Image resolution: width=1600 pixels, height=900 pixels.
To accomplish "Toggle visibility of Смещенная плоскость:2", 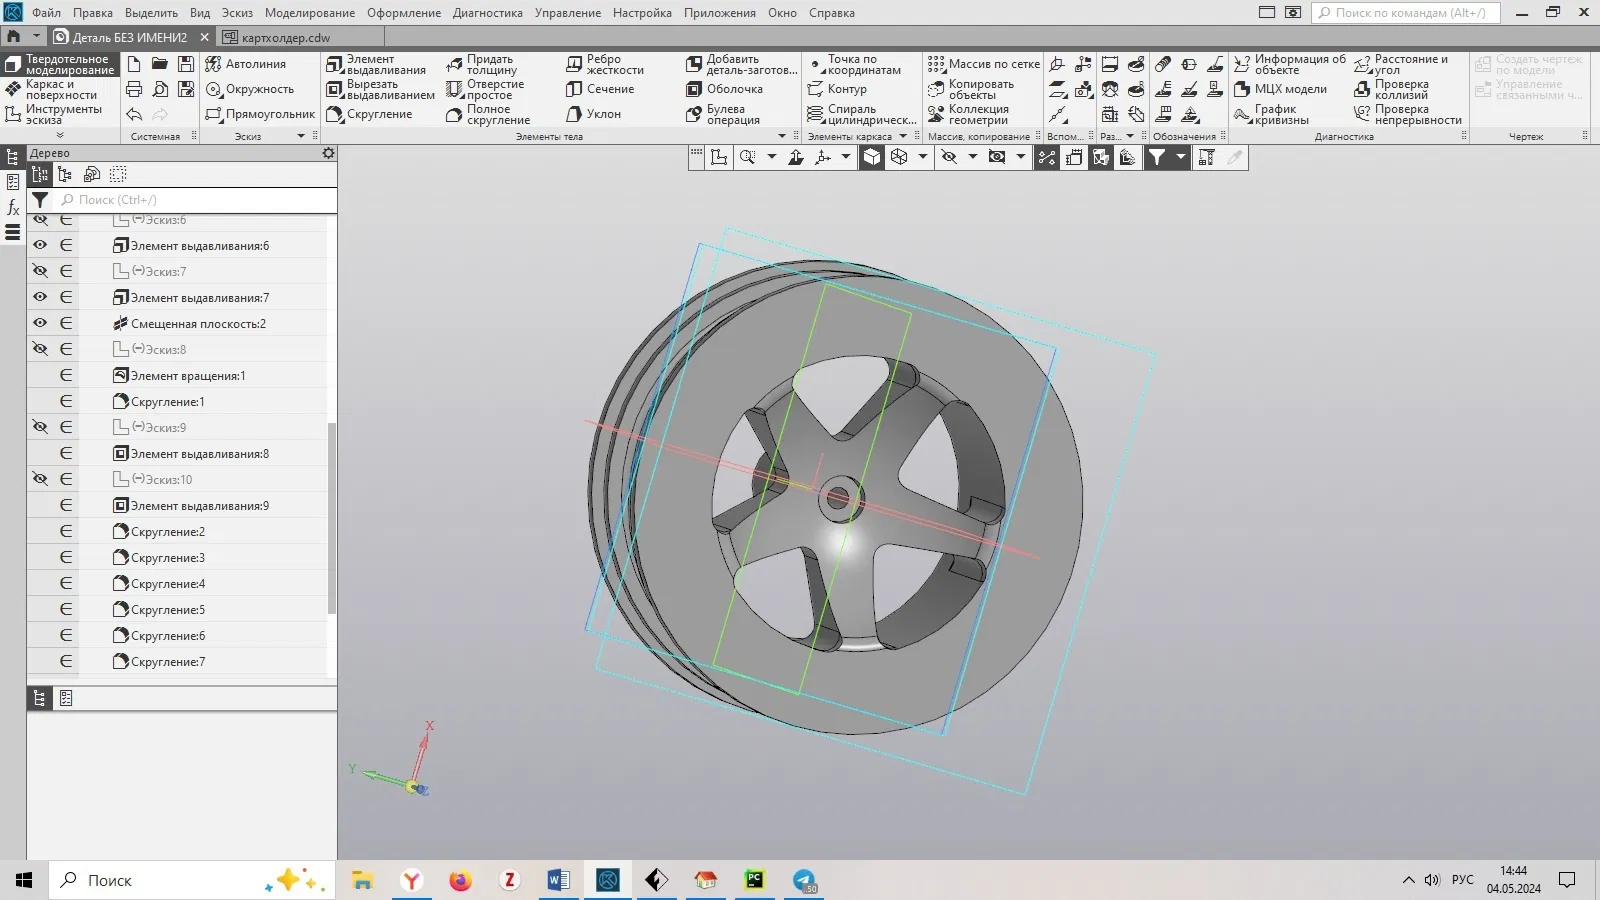I will click(x=40, y=323).
